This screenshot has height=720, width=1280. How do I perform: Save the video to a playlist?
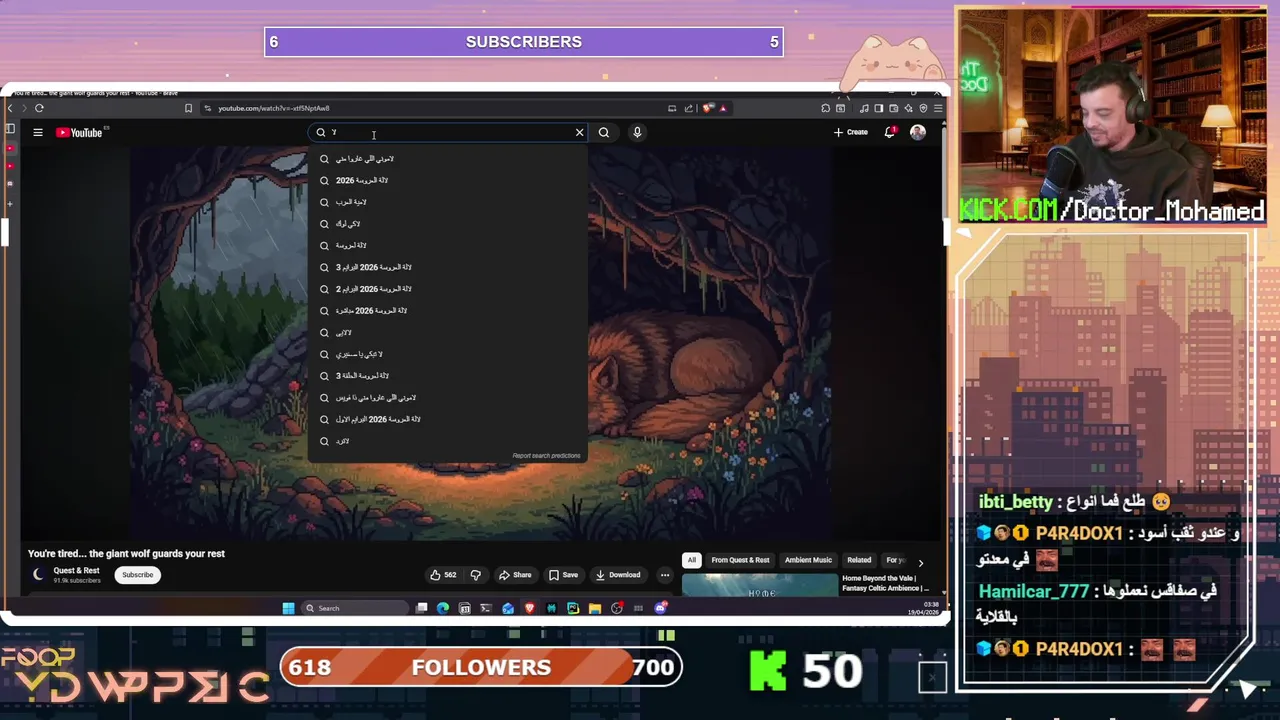tap(563, 575)
